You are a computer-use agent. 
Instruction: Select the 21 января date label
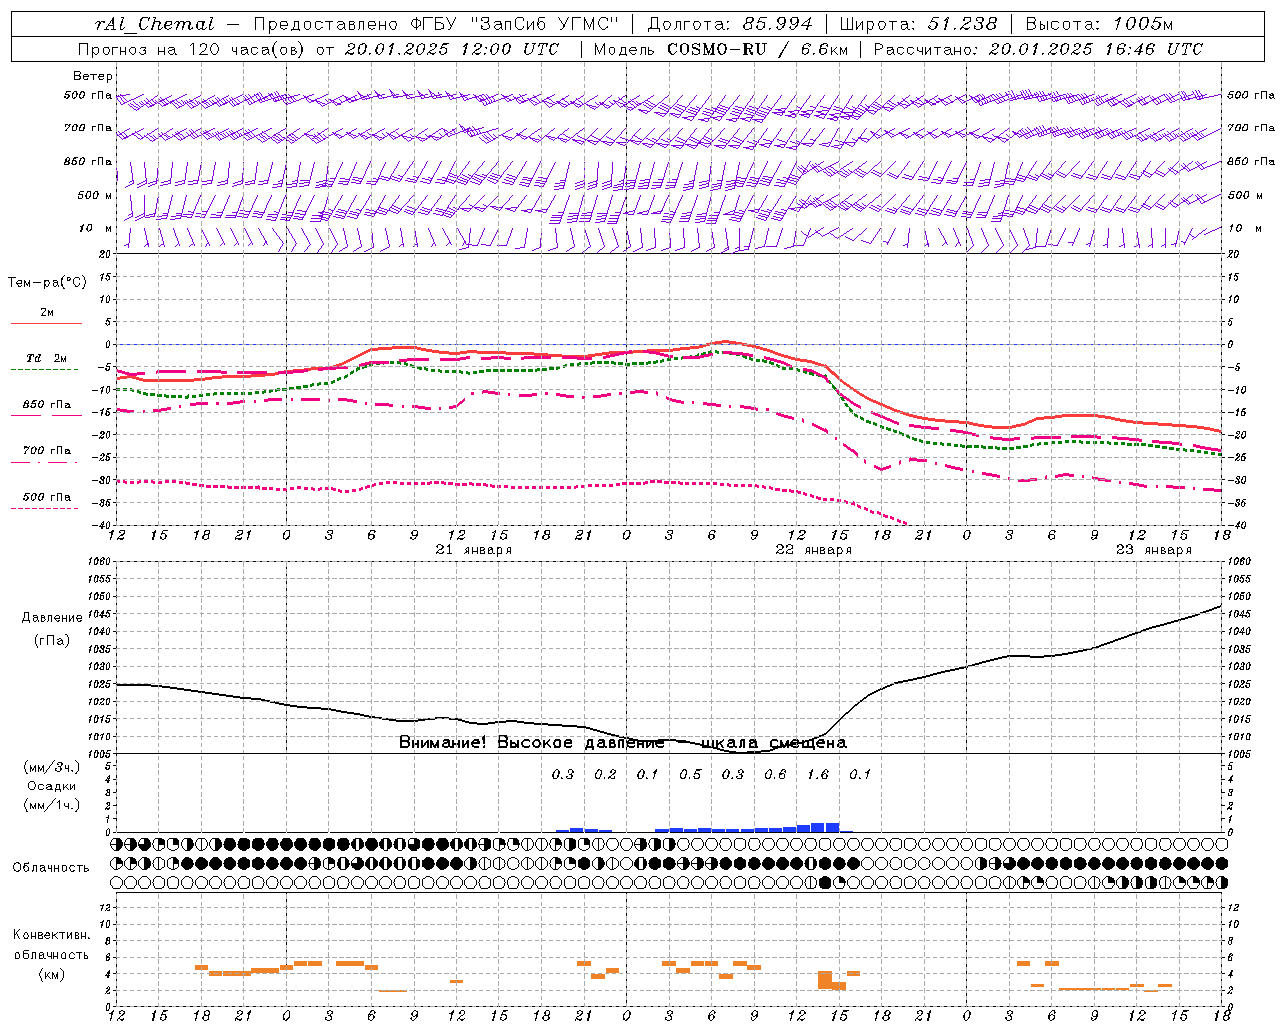coord(474,550)
